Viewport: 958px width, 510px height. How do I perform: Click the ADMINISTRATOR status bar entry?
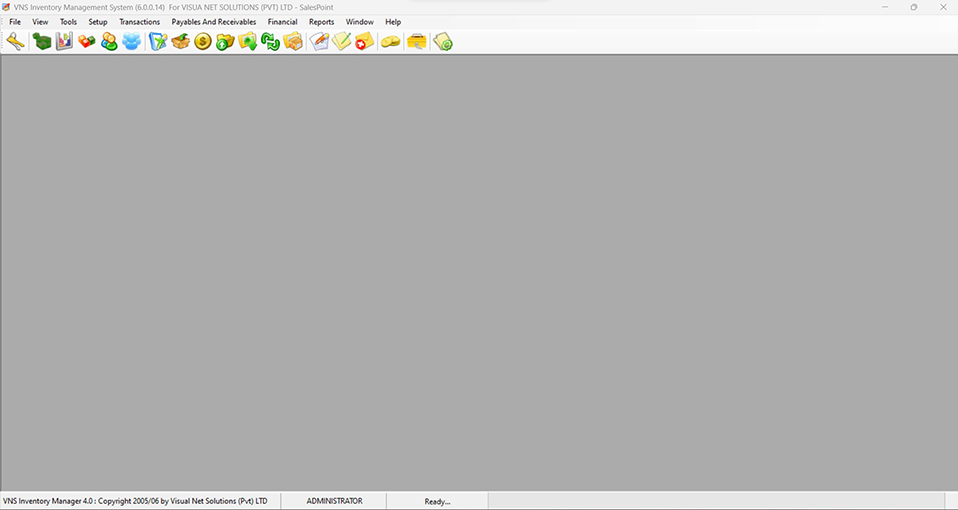click(x=334, y=501)
